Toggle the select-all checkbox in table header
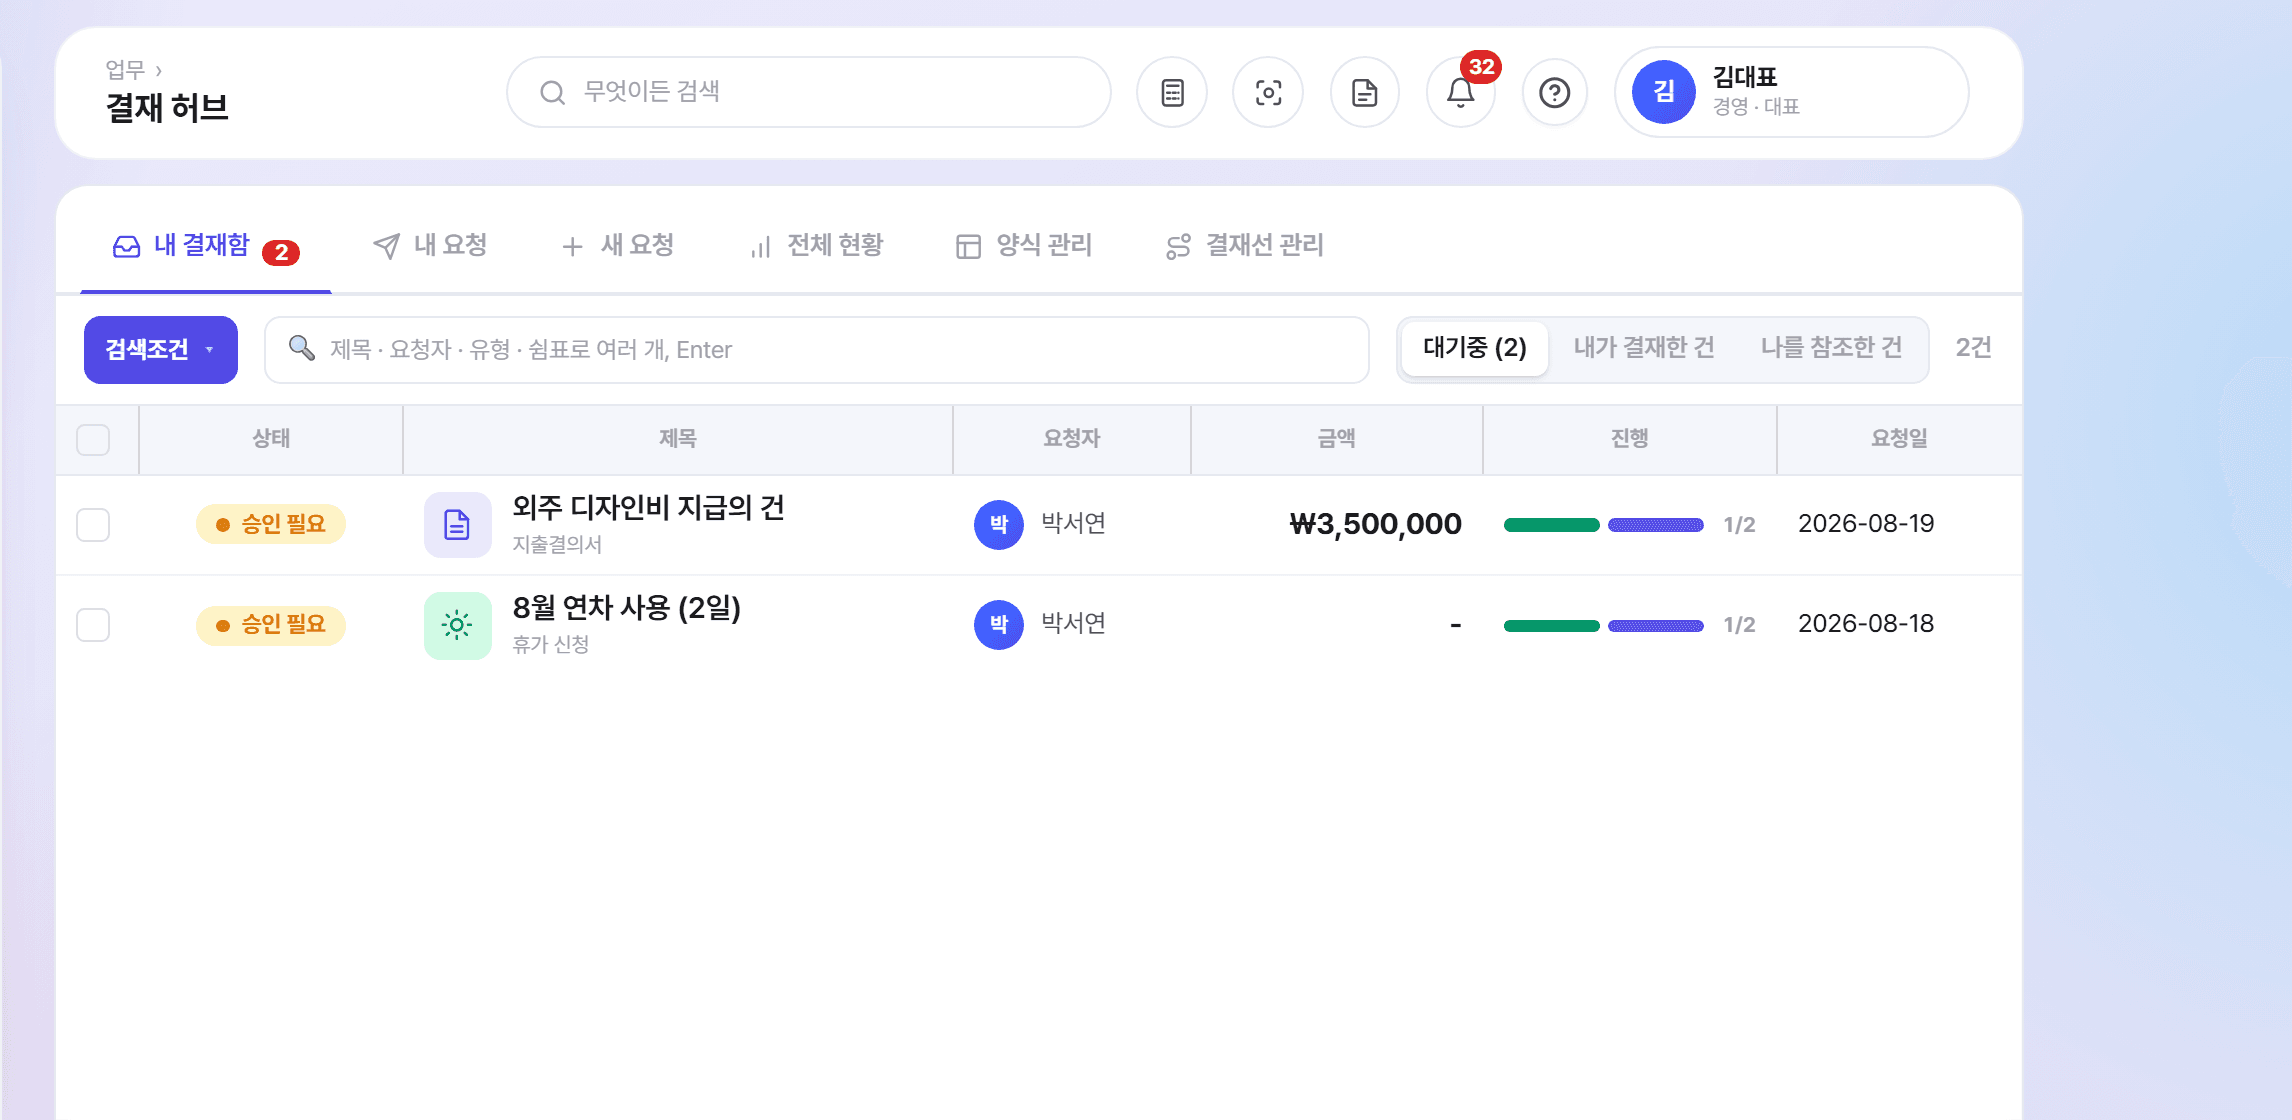The width and height of the screenshot is (2292, 1120). tap(93, 440)
